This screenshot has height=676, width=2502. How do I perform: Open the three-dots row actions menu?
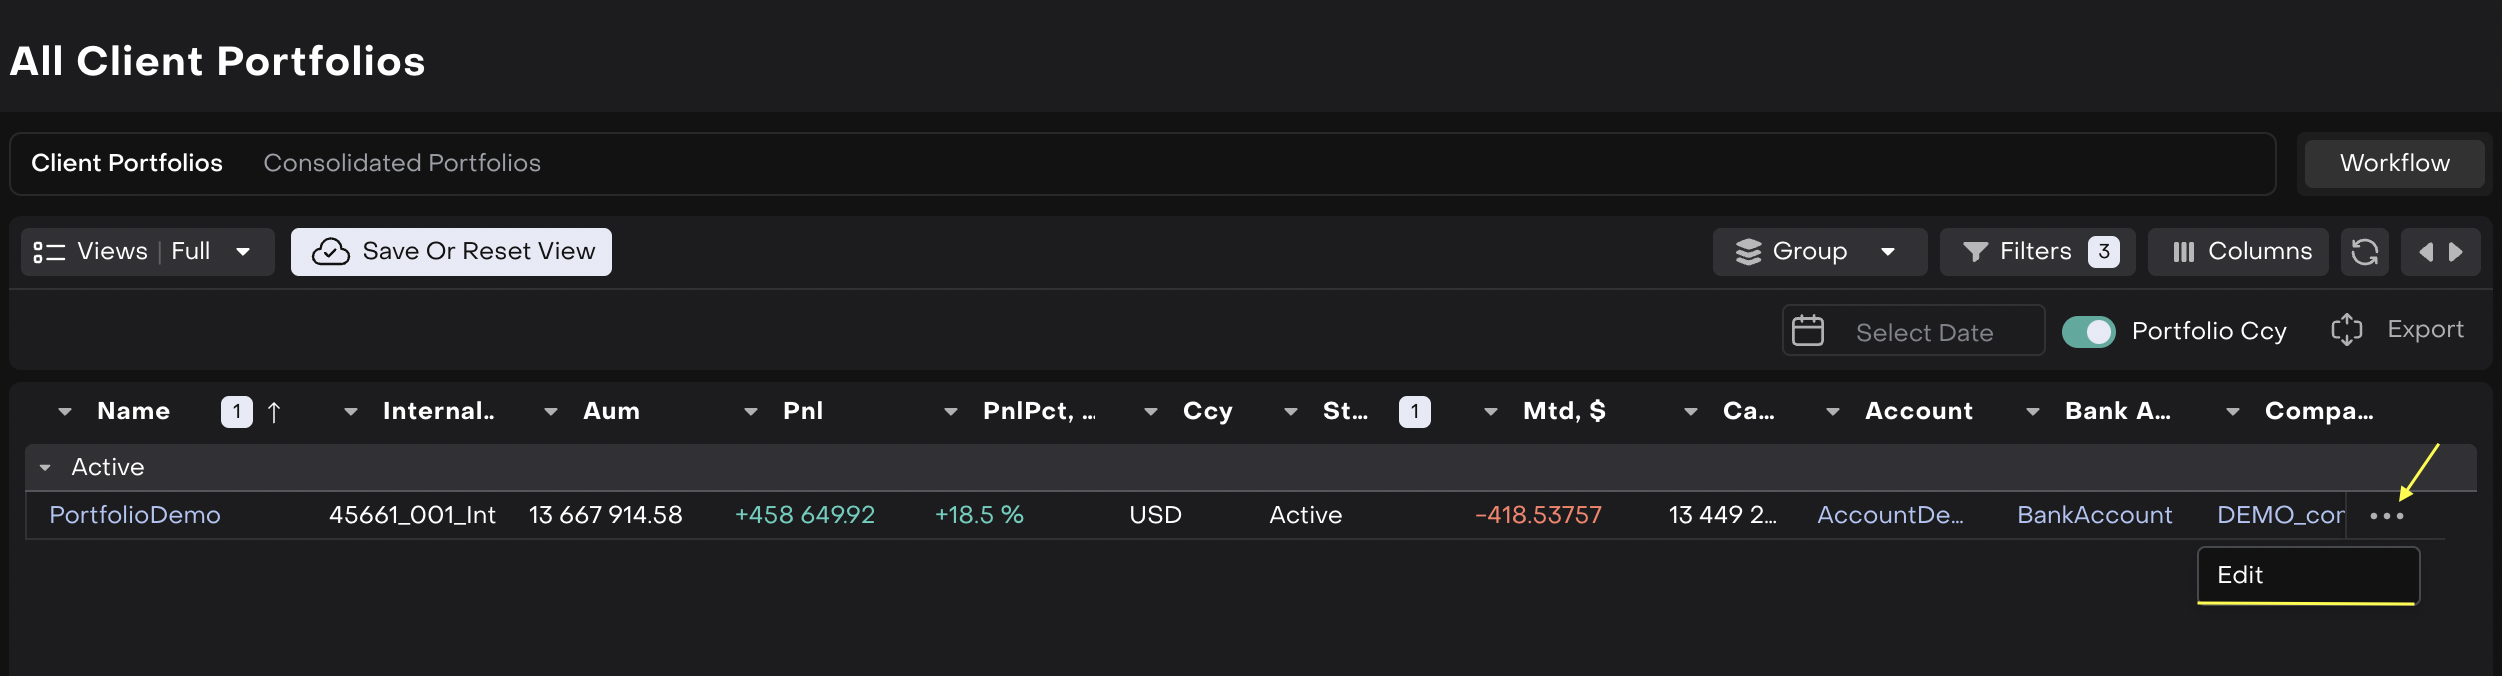[x=2386, y=516]
